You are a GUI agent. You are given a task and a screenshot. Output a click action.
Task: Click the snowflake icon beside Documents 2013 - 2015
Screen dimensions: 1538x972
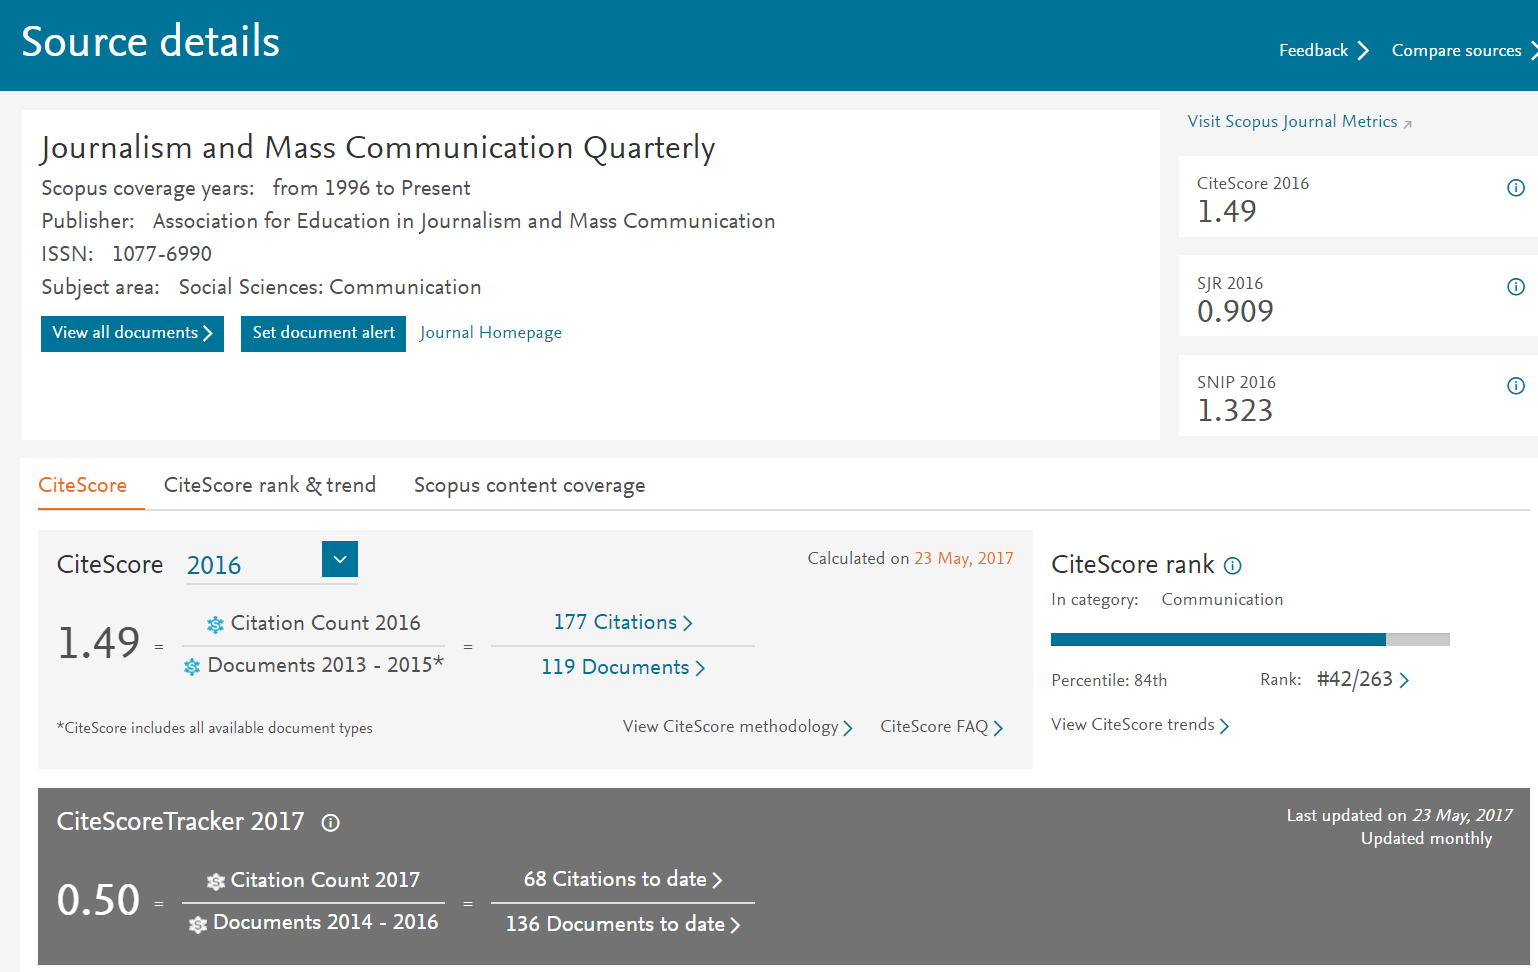click(192, 667)
